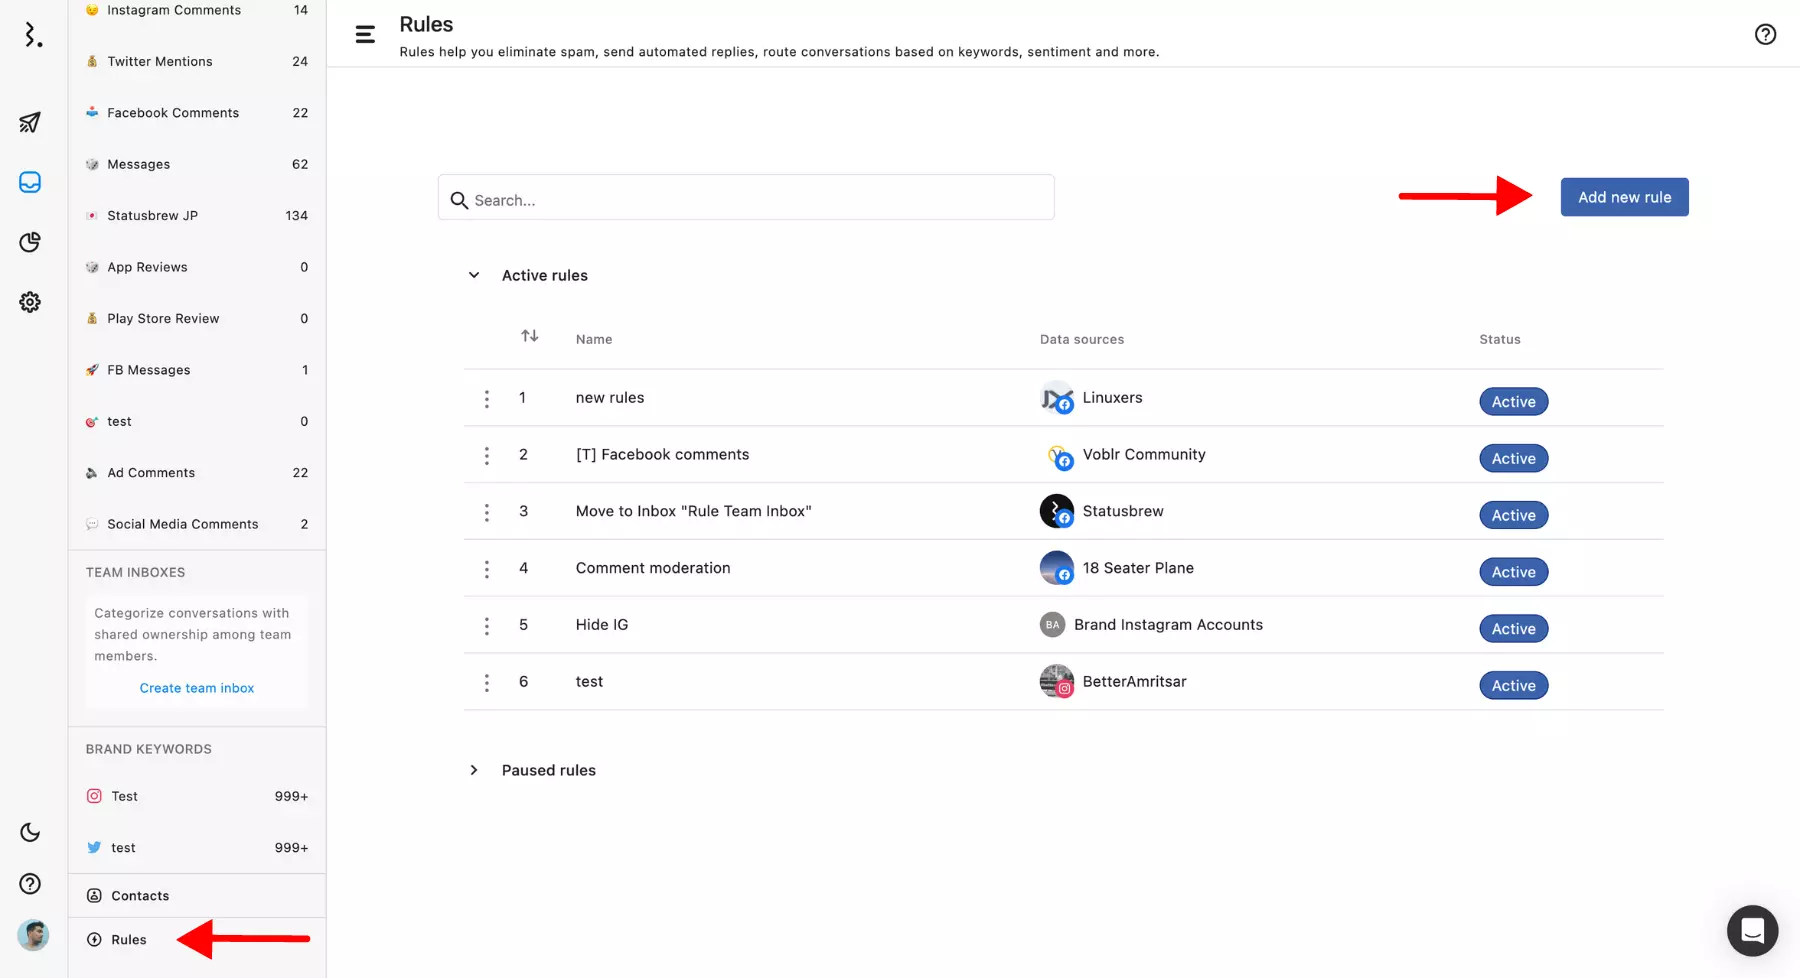
Task: Toggle Active status for new rules
Action: point(1513,402)
